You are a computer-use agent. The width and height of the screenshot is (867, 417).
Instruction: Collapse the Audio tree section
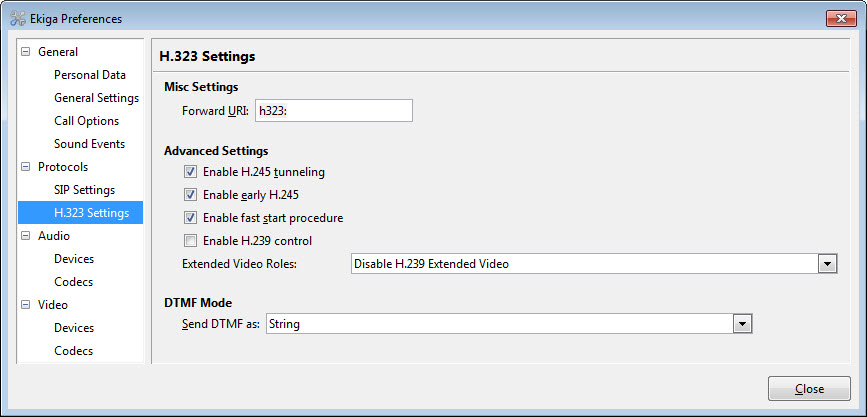[x=25, y=236]
